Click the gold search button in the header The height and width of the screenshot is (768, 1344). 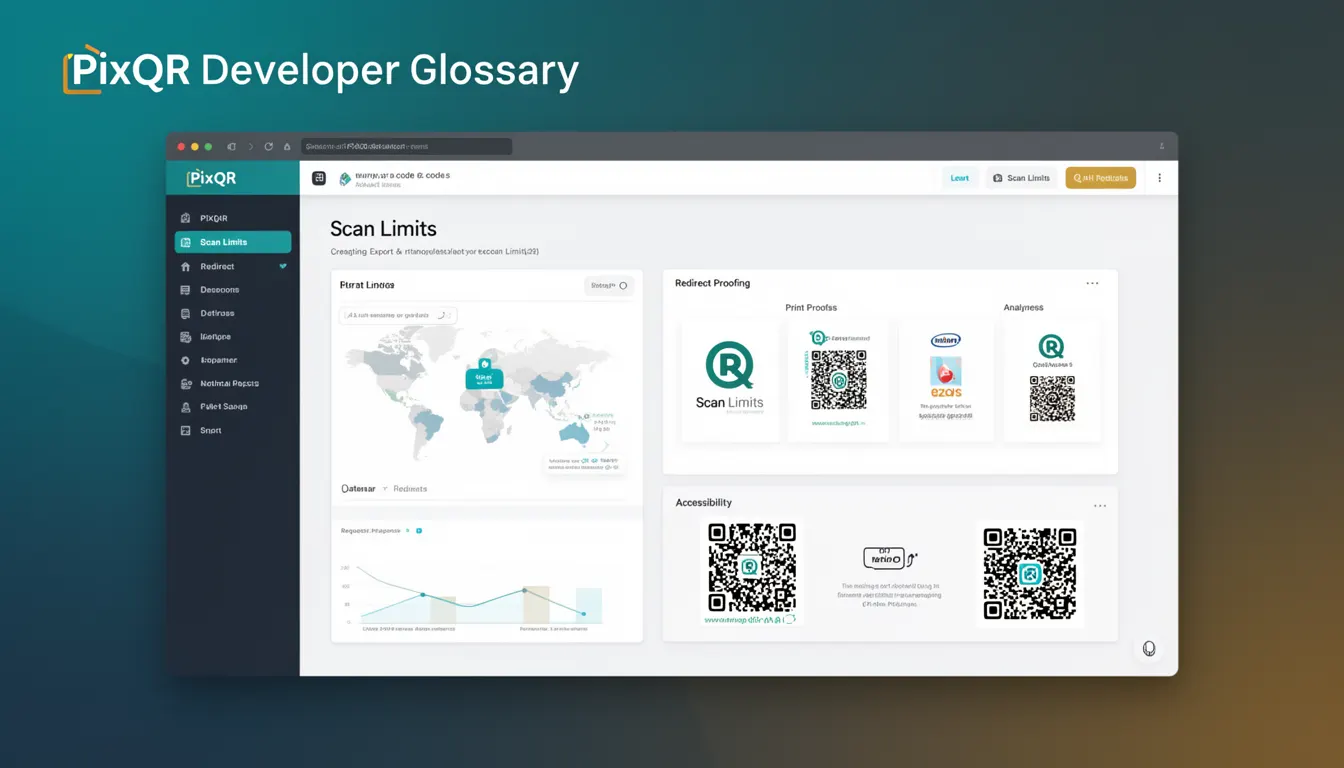(1100, 178)
